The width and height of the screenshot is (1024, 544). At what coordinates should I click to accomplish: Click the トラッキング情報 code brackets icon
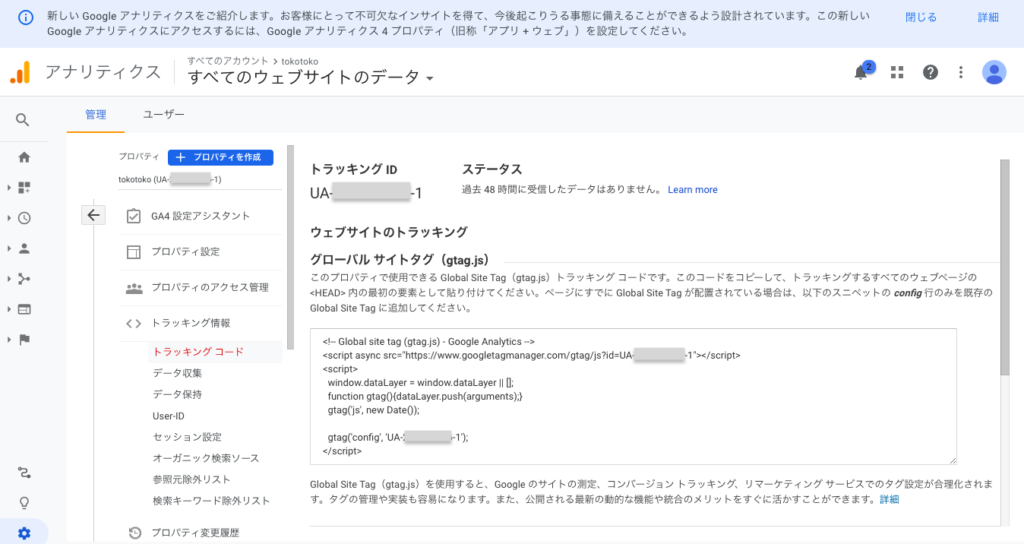(133, 323)
